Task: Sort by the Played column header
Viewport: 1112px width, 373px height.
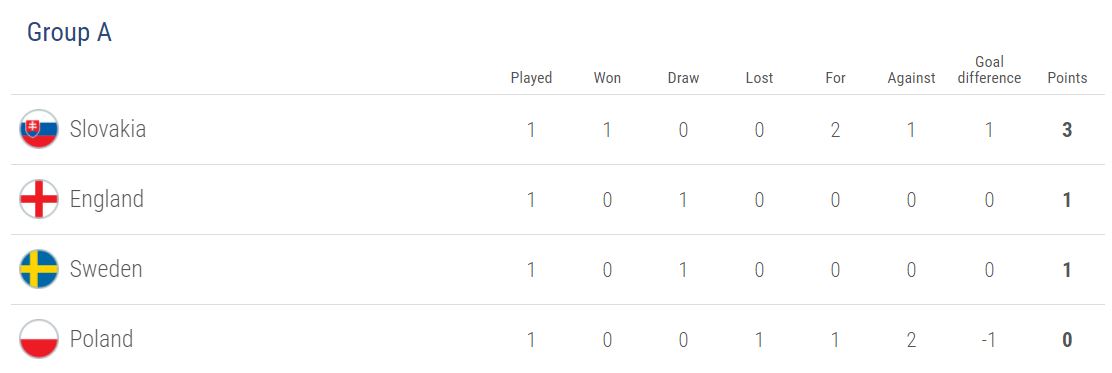Action: pyautogui.click(x=531, y=78)
